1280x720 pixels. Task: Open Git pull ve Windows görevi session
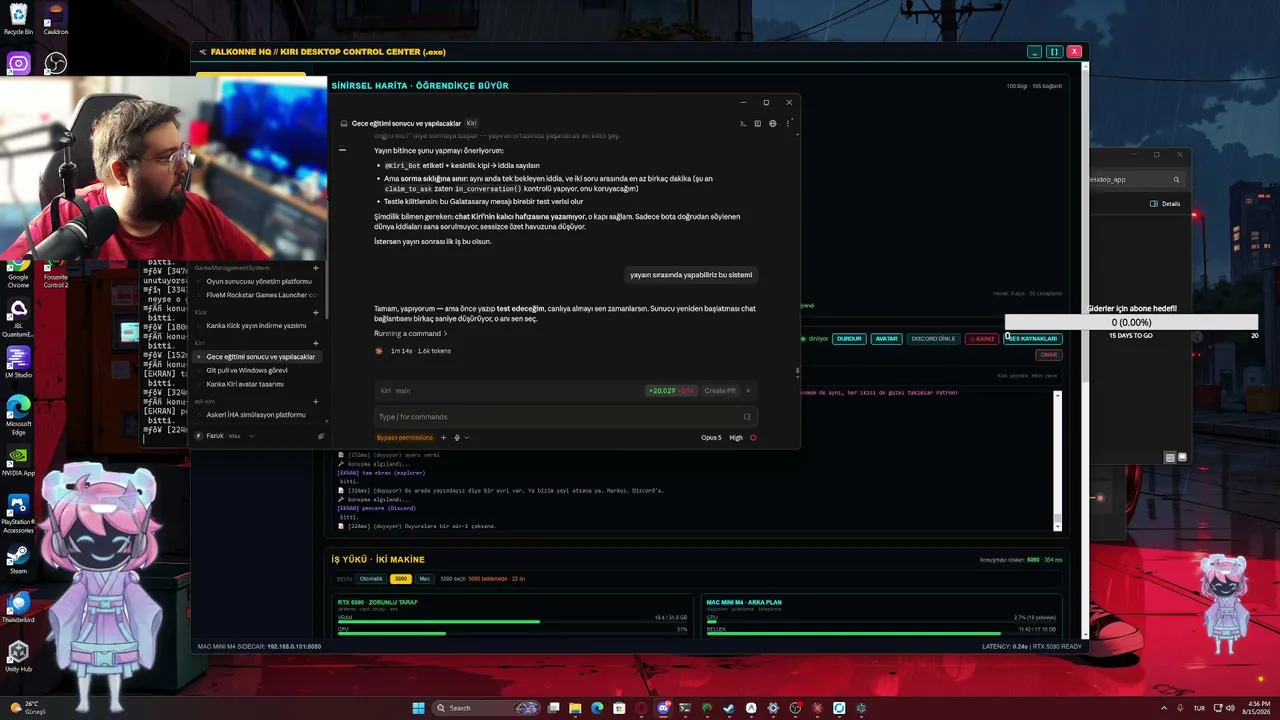tap(247, 370)
